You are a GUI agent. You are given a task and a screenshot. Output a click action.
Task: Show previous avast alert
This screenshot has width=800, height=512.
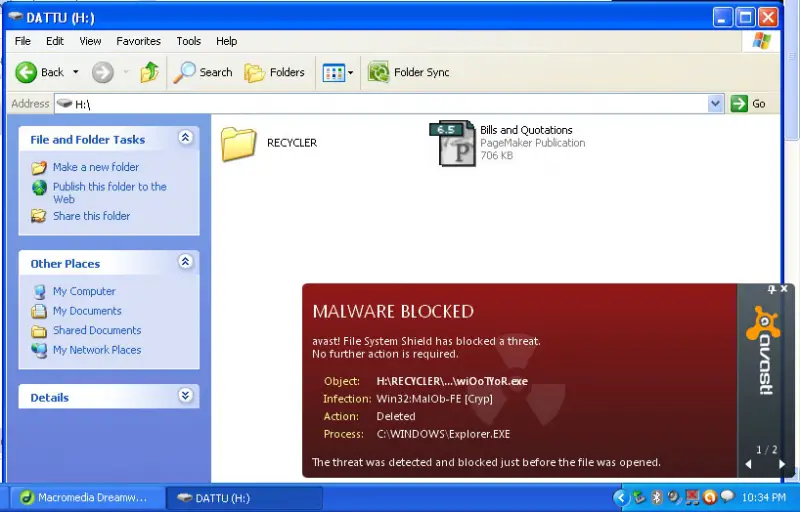(748, 464)
